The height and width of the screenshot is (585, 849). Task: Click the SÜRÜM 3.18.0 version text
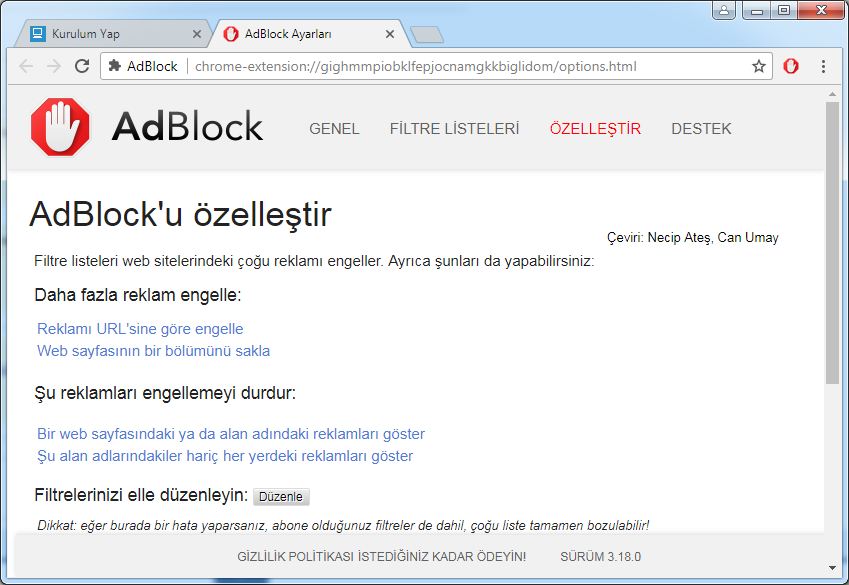(600, 557)
